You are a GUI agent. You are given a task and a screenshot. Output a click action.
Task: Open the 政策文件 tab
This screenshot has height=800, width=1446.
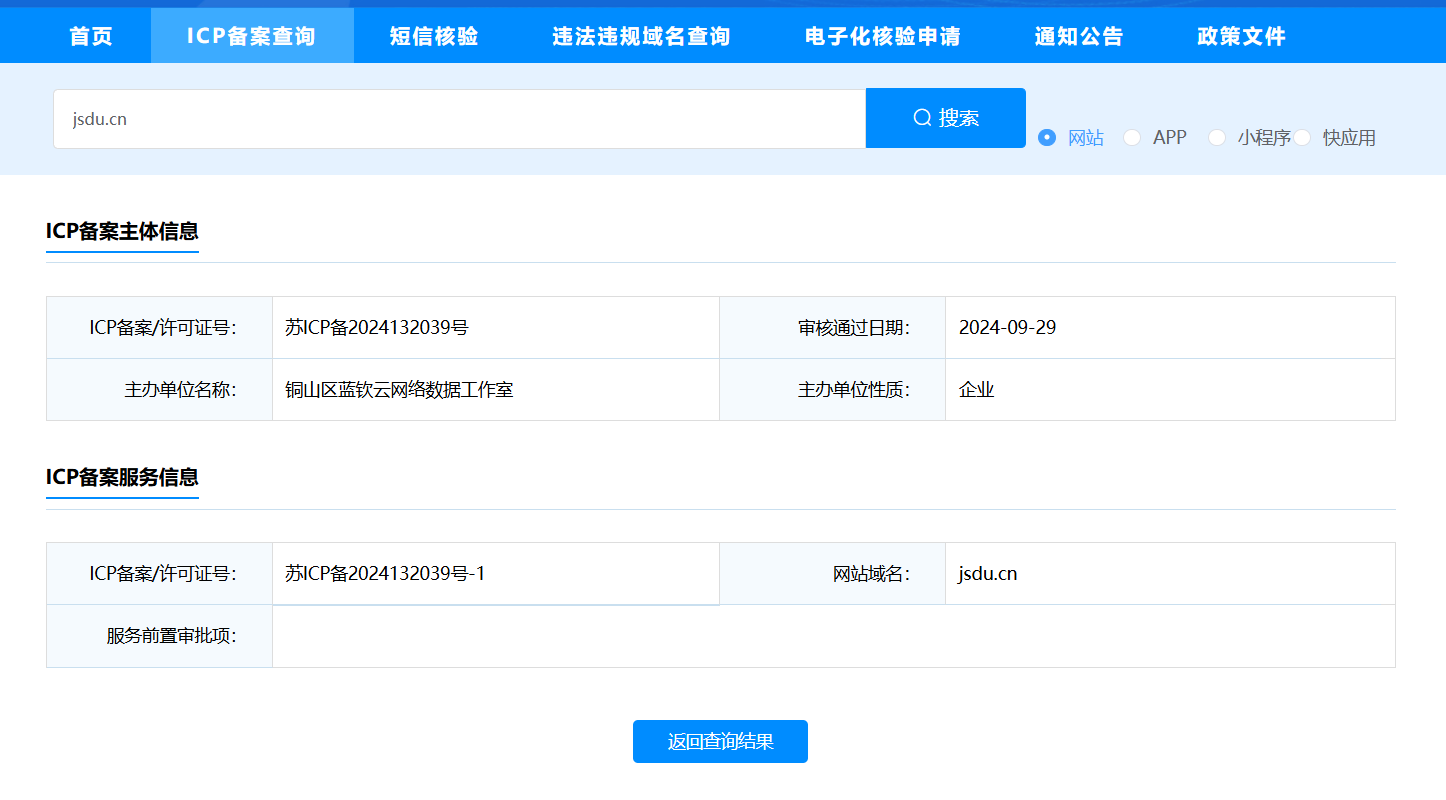pyautogui.click(x=1241, y=36)
